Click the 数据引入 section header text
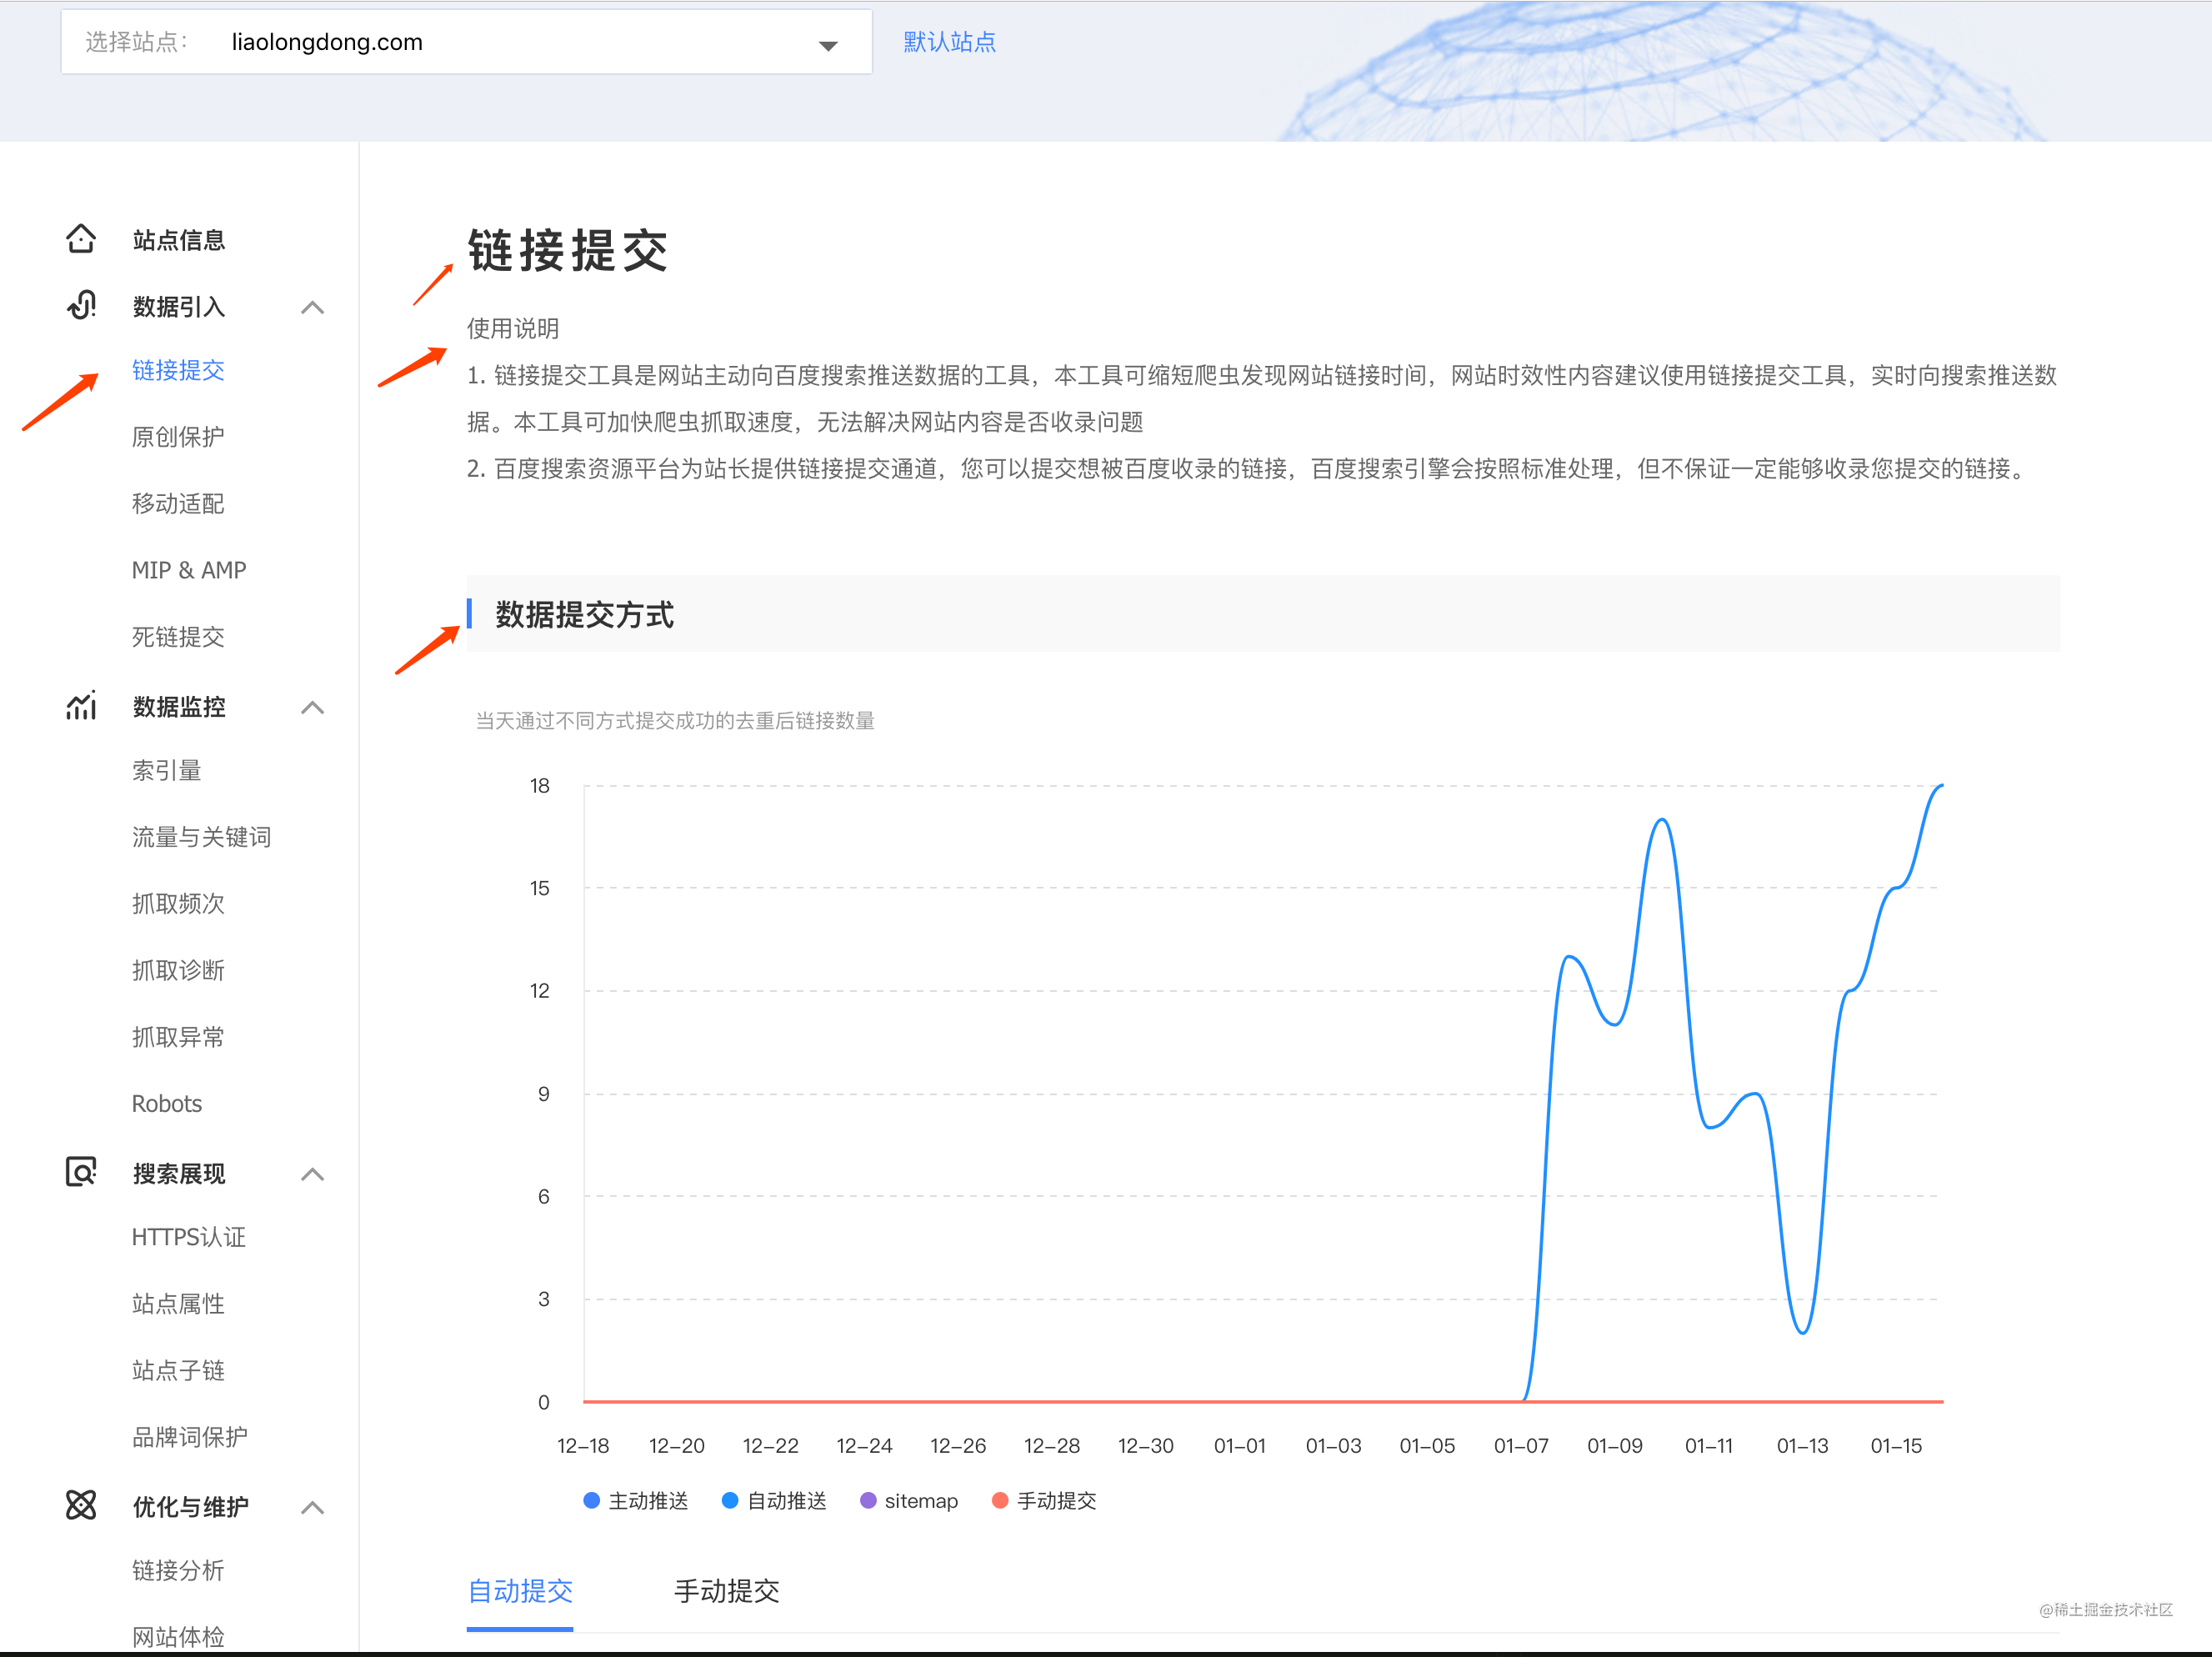Image resolution: width=2212 pixels, height=1657 pixels. (179, 307)
